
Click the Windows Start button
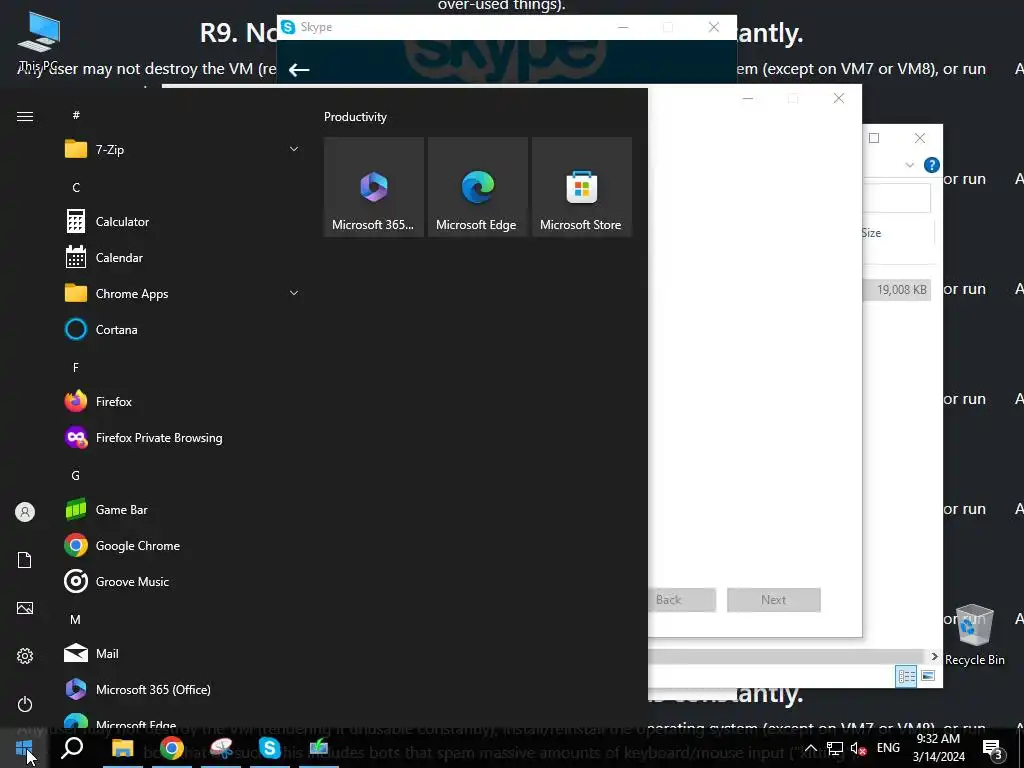(x=24, y=748)
